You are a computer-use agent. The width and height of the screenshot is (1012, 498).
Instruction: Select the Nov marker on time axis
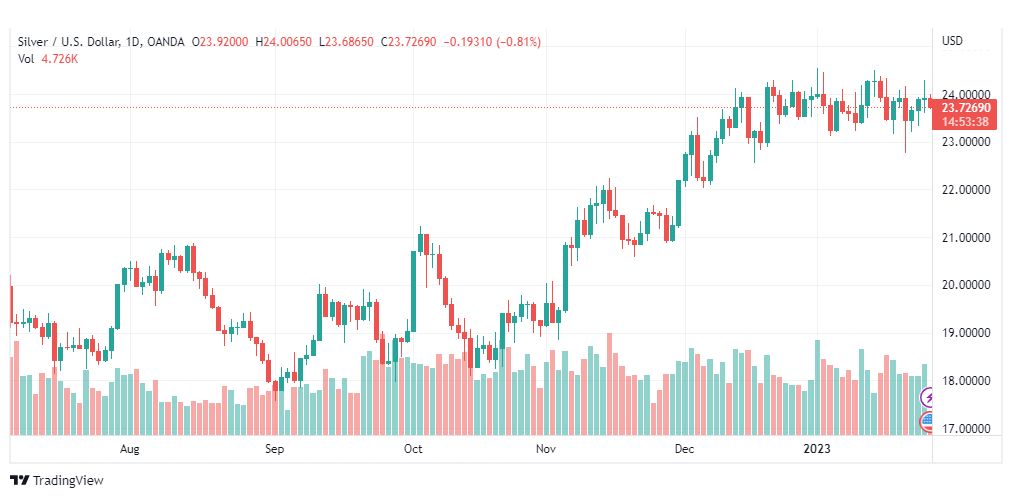[546, 449]
